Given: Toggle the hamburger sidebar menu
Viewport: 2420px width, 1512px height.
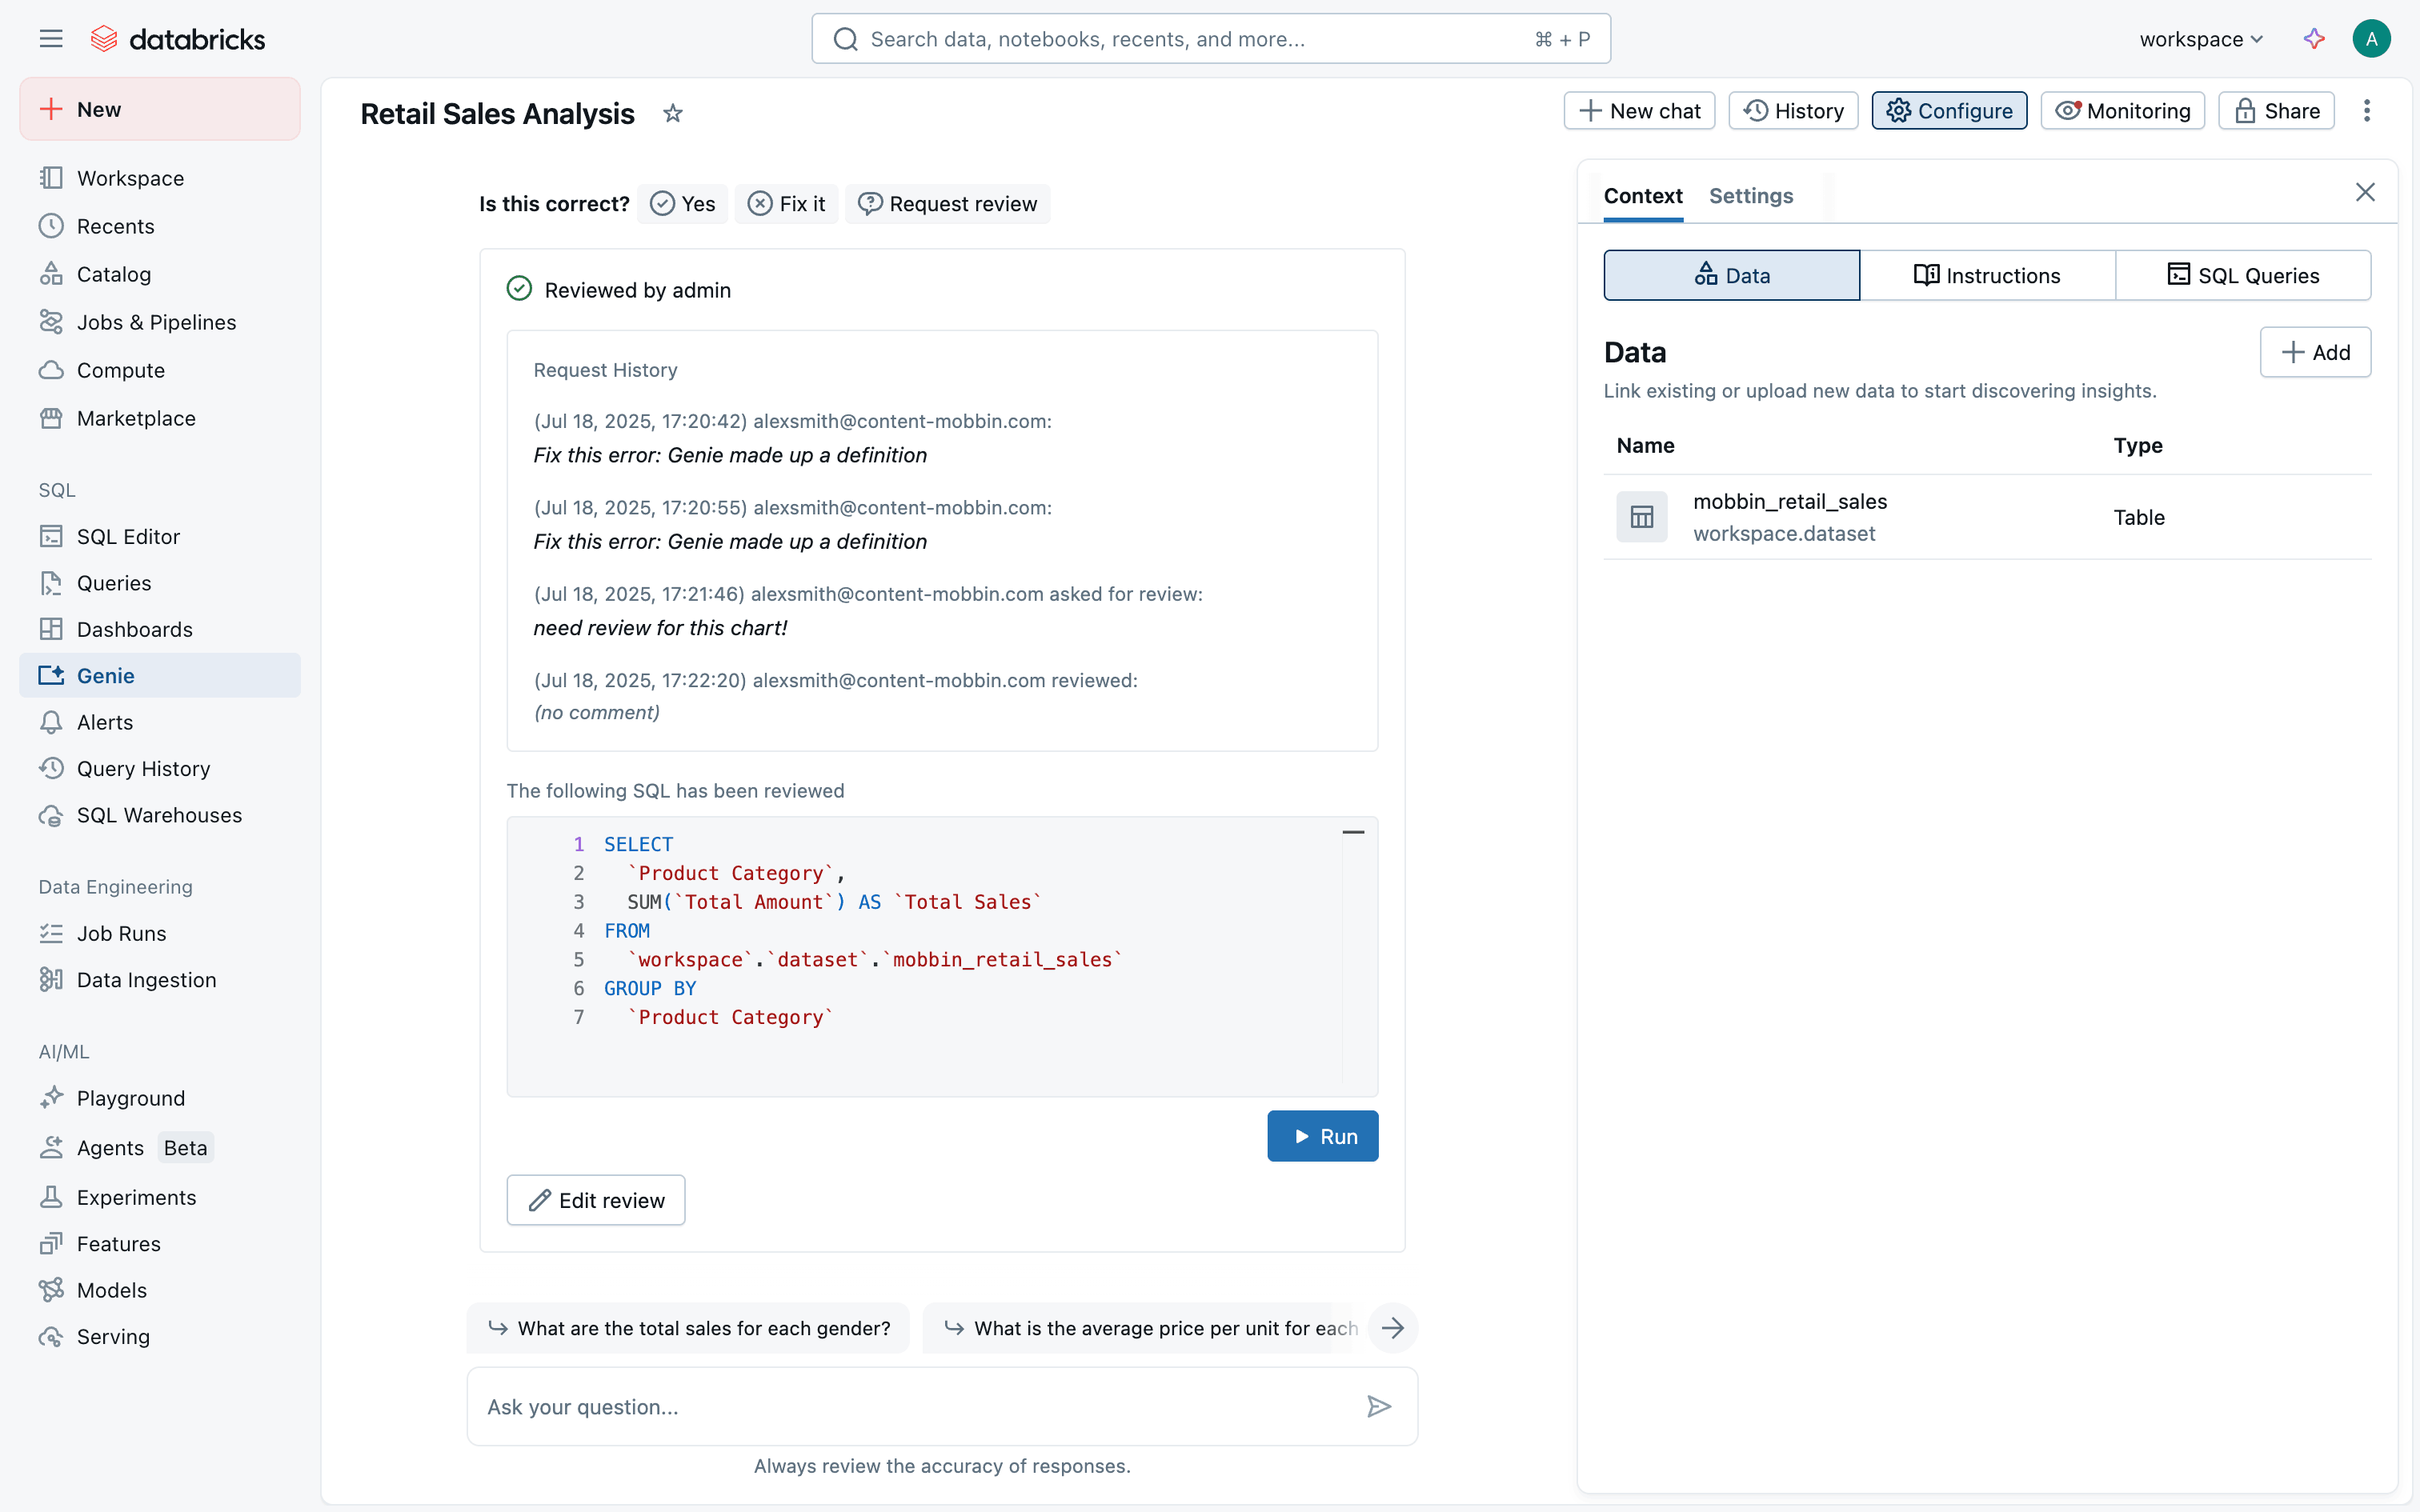Looking at the screenshot, I should [51, 39].
